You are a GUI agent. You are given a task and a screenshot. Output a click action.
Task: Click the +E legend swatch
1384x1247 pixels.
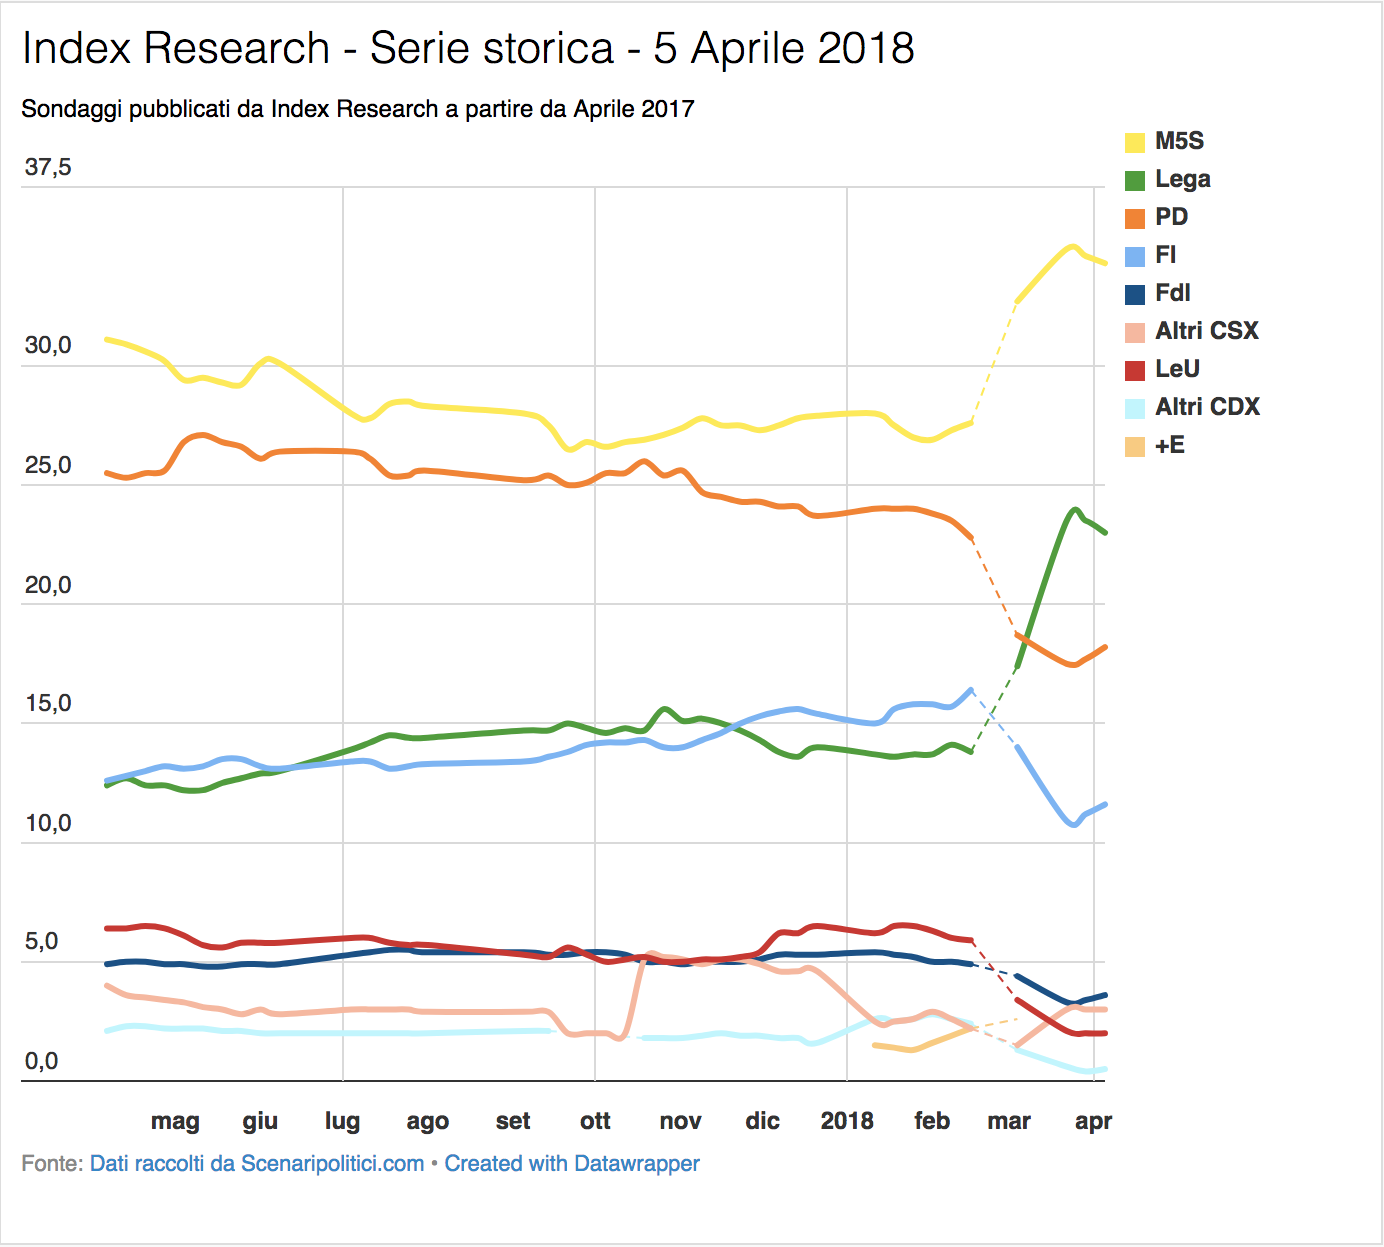click(1135, 446)
